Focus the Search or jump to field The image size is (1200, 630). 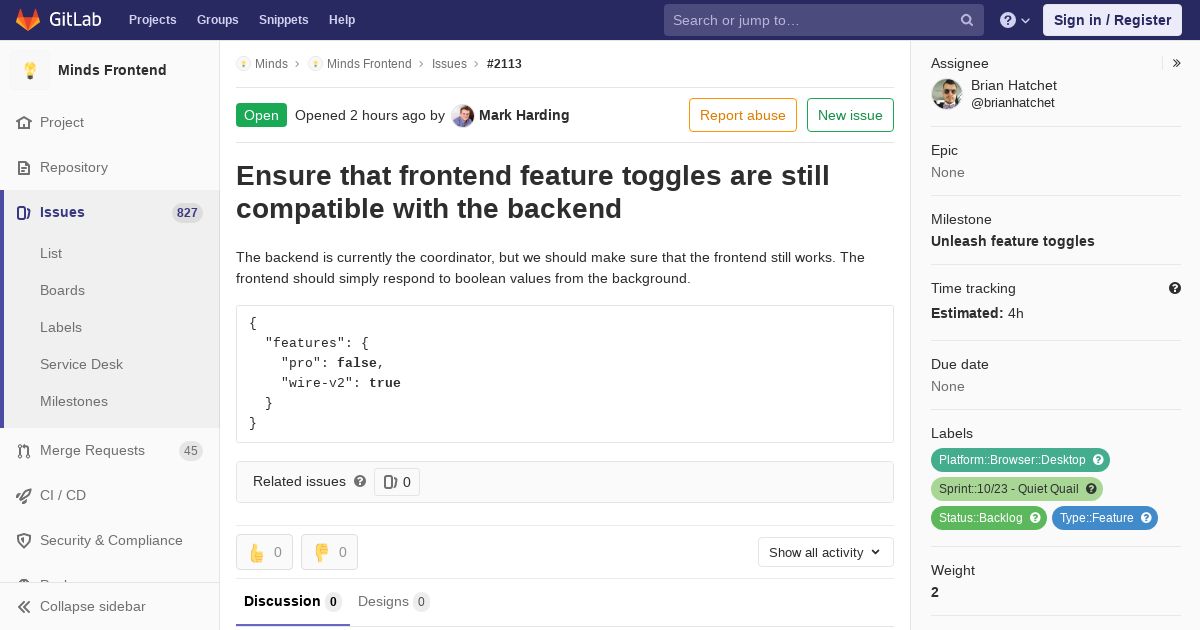[810, 20]
